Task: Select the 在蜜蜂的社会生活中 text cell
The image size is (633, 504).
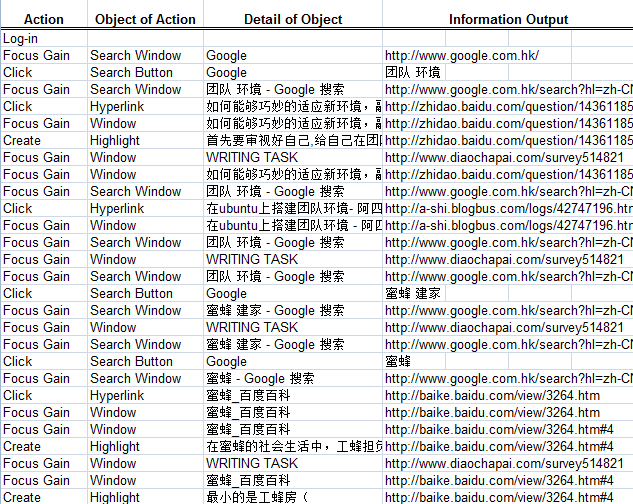Action: tap(294, 447)
